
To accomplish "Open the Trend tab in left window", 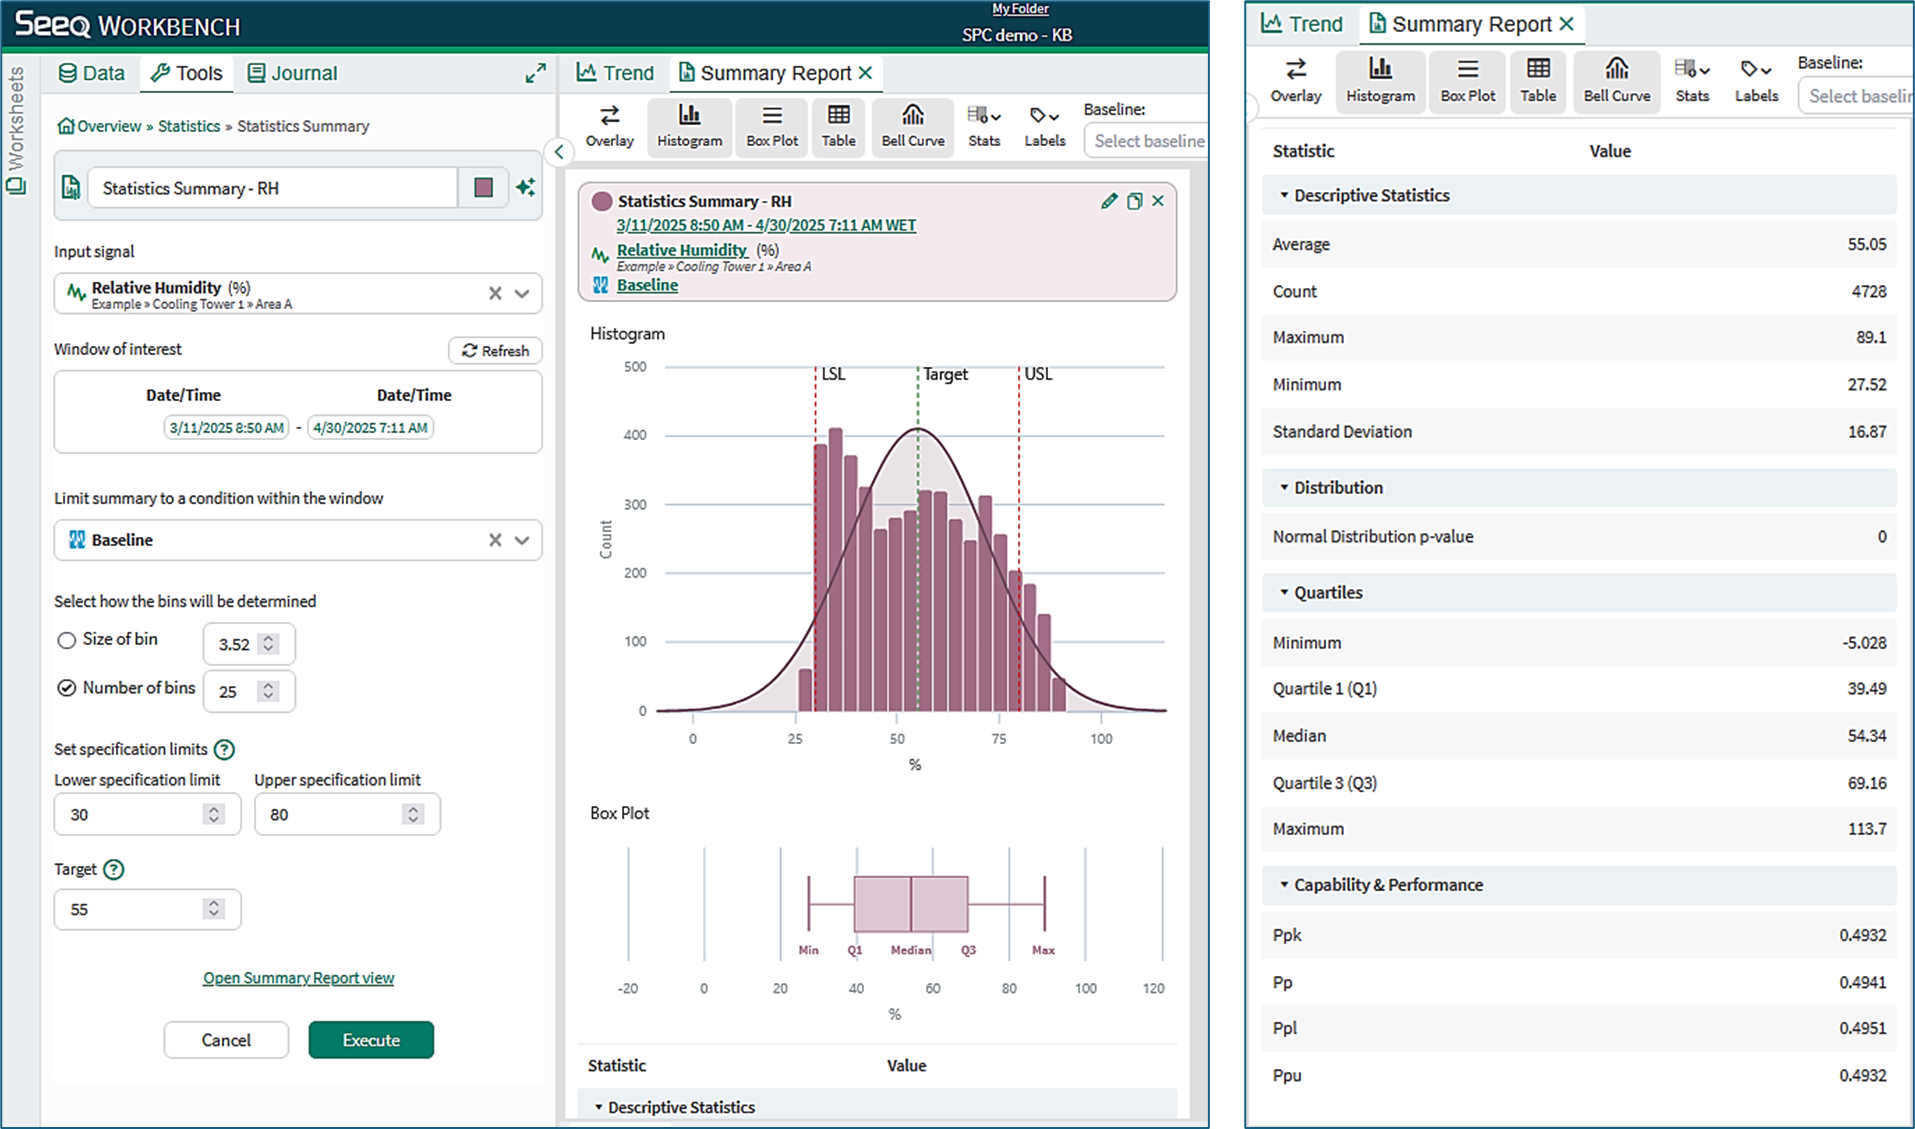I will tap(615, 73).
